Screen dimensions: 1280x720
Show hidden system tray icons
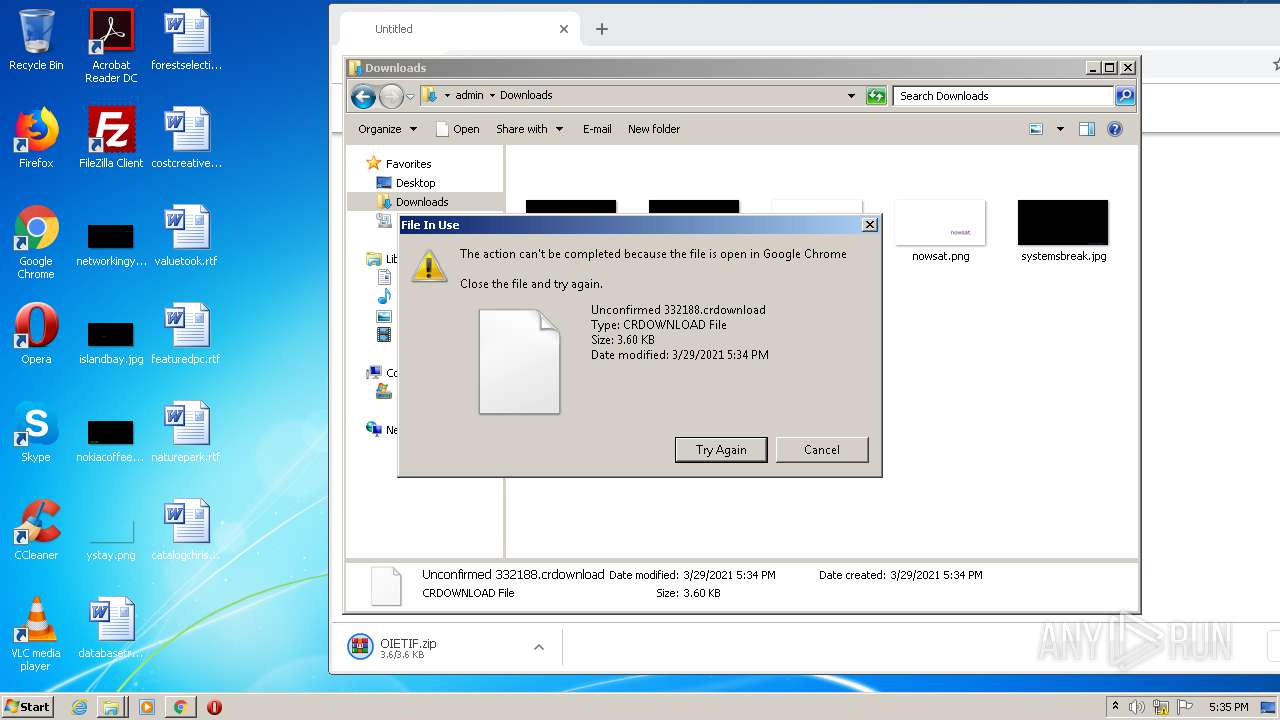1115,707
